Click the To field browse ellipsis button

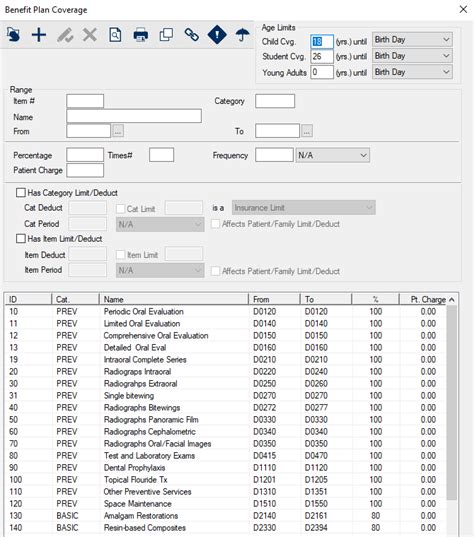point(307,131)
